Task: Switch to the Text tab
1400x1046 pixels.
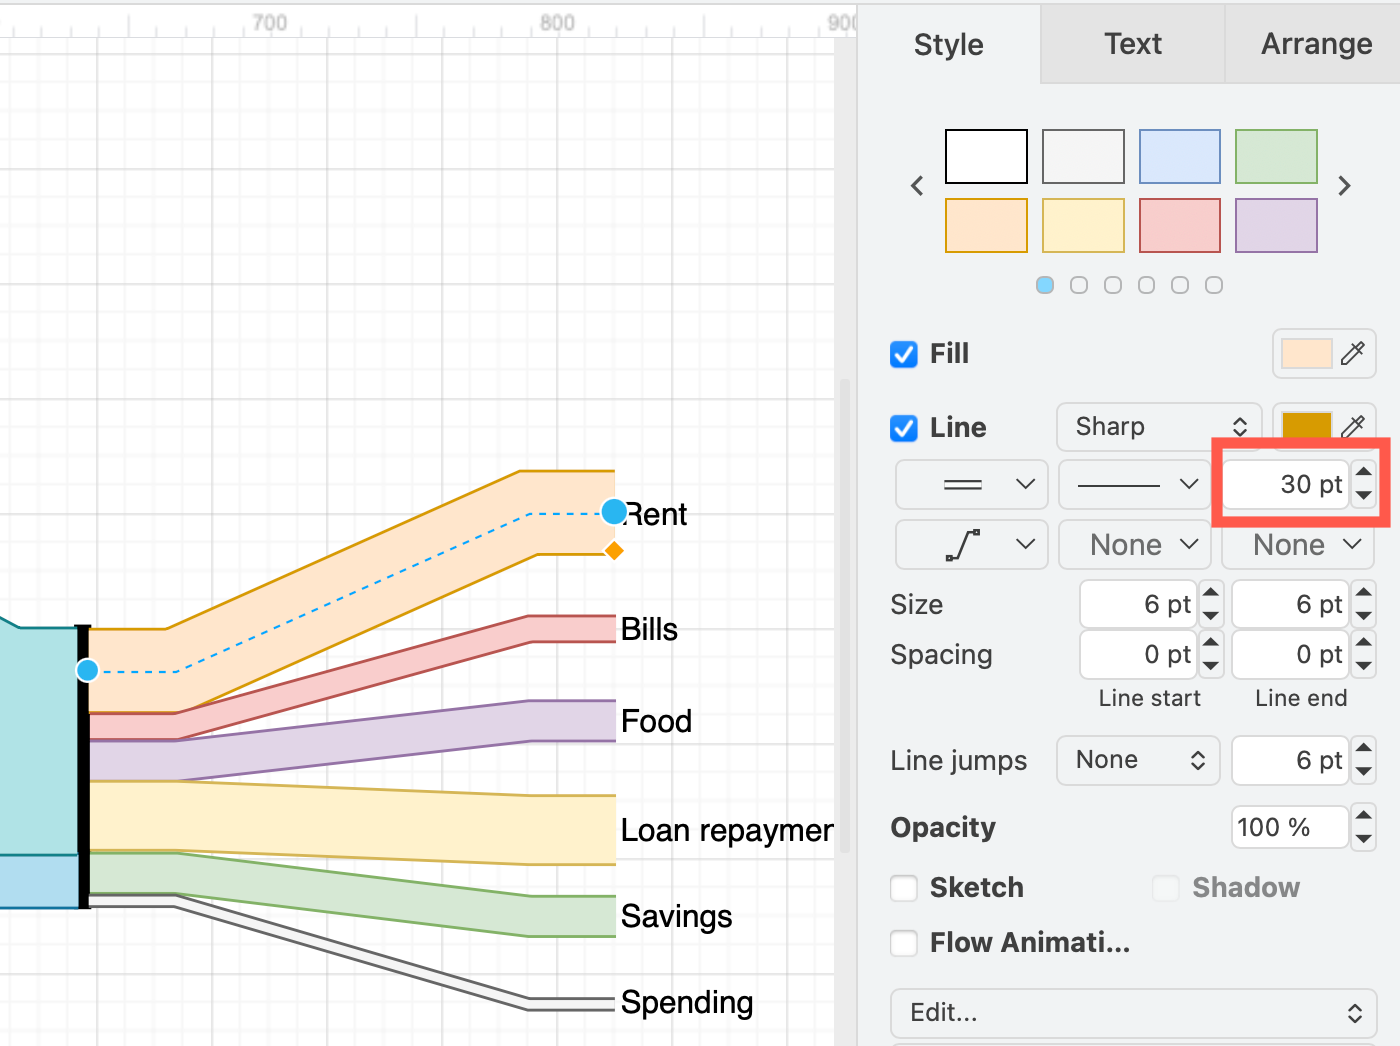Action: (x=1132, y=44)
